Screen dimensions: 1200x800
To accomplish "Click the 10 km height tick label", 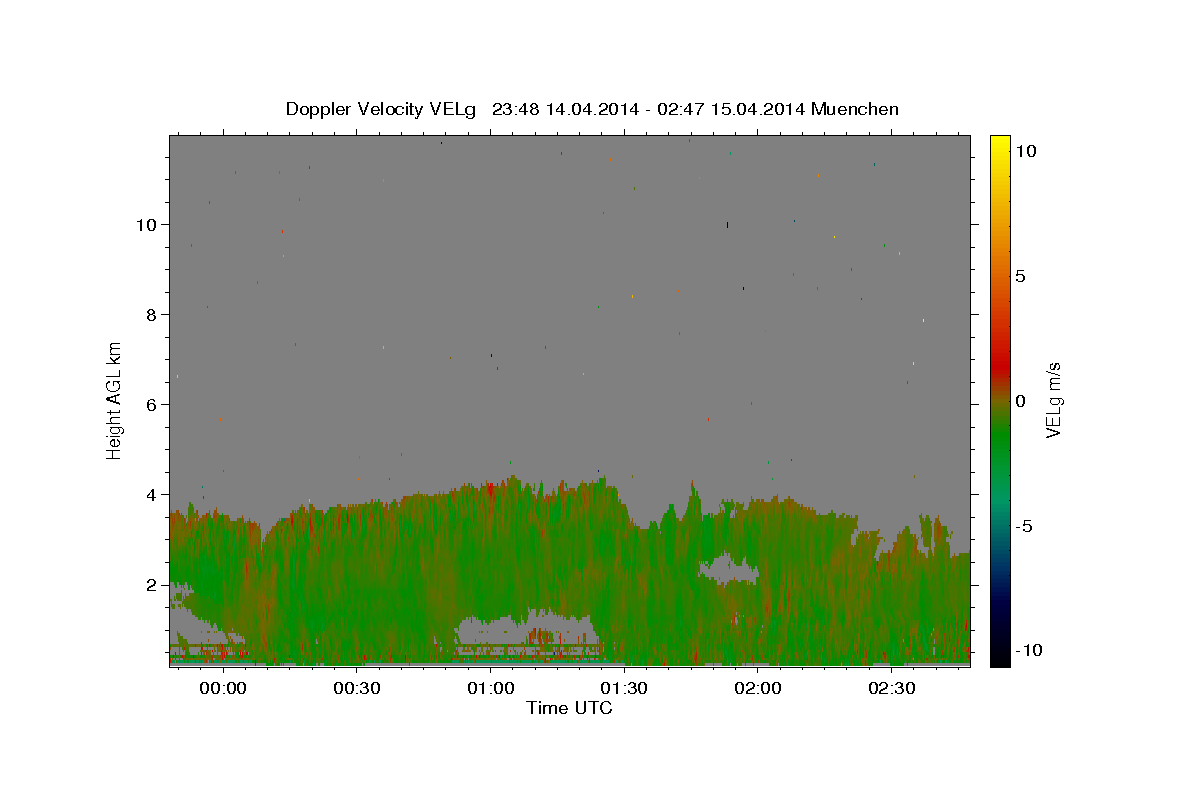I will click(x=145, y=224).
